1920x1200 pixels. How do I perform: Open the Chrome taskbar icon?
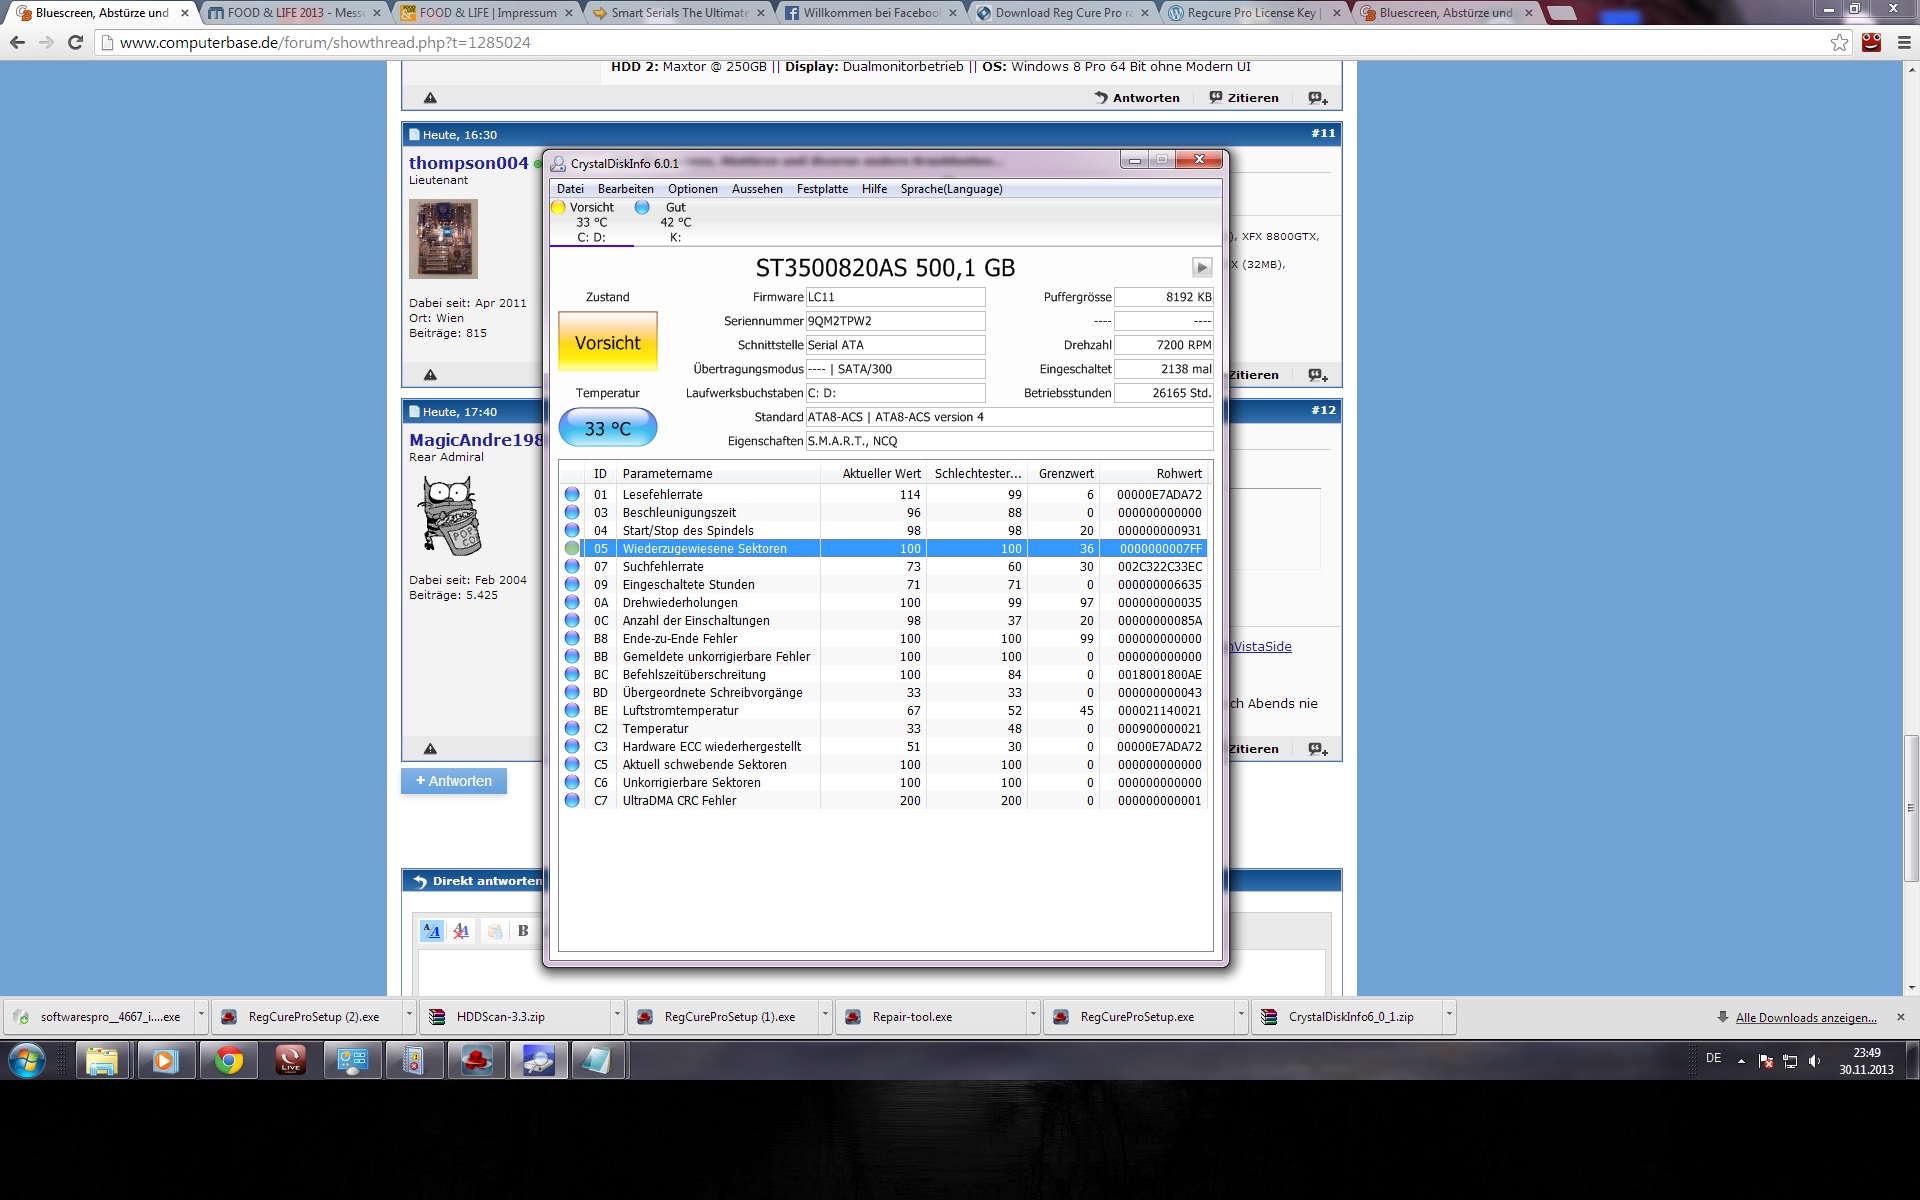[x=229, y=1060]
